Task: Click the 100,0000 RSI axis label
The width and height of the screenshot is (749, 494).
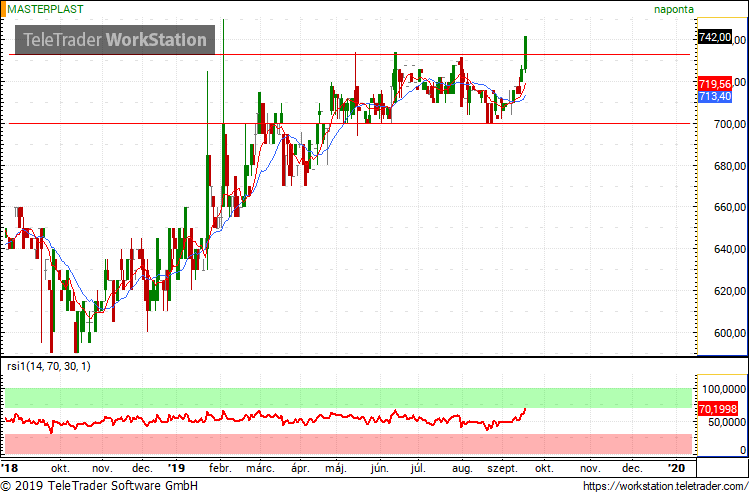Action: 723,389
